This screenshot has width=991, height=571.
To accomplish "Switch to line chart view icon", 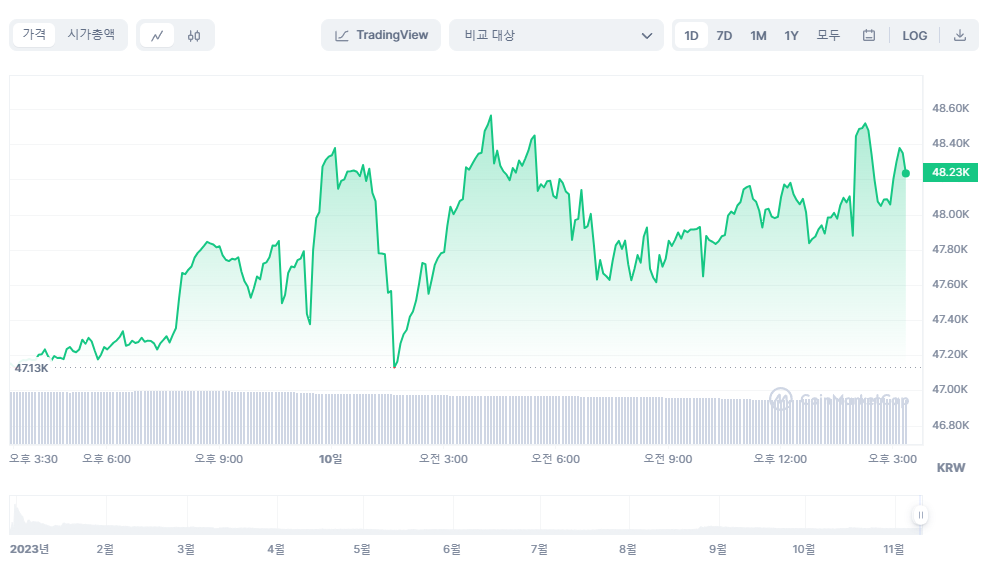I will 157,35.
